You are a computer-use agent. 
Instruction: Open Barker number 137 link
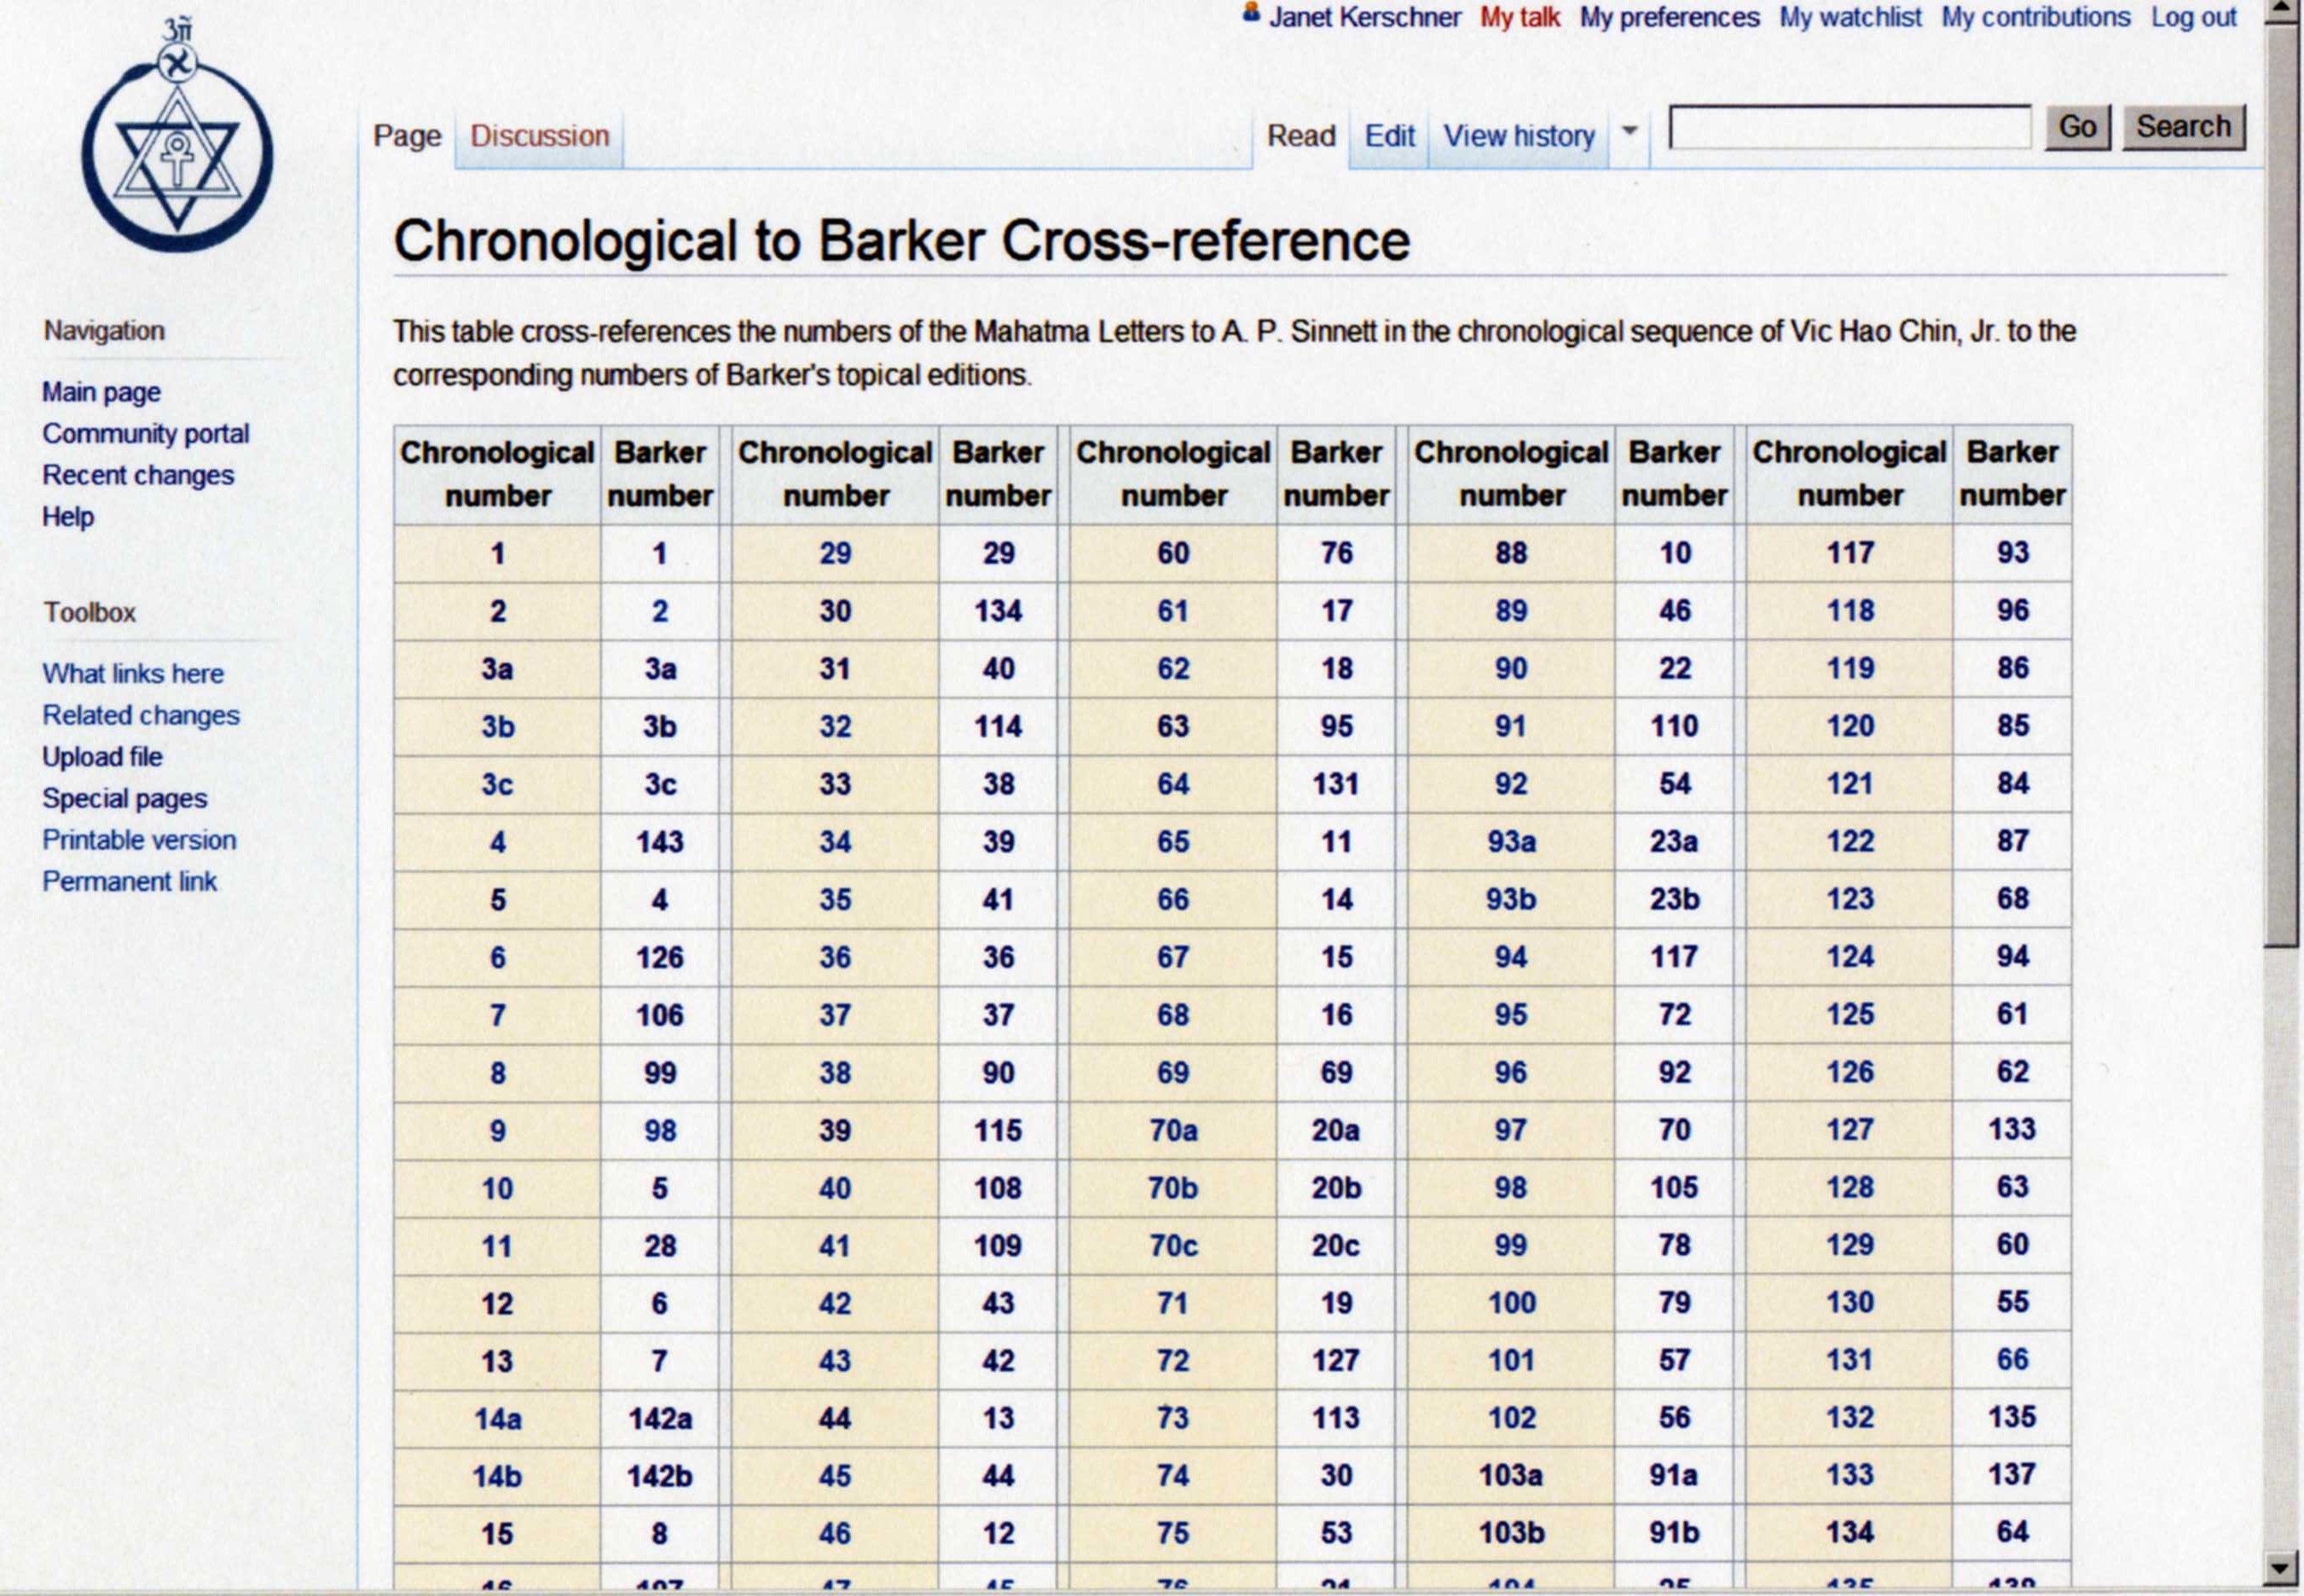pyautogui.click(x=2013, y=1475)
